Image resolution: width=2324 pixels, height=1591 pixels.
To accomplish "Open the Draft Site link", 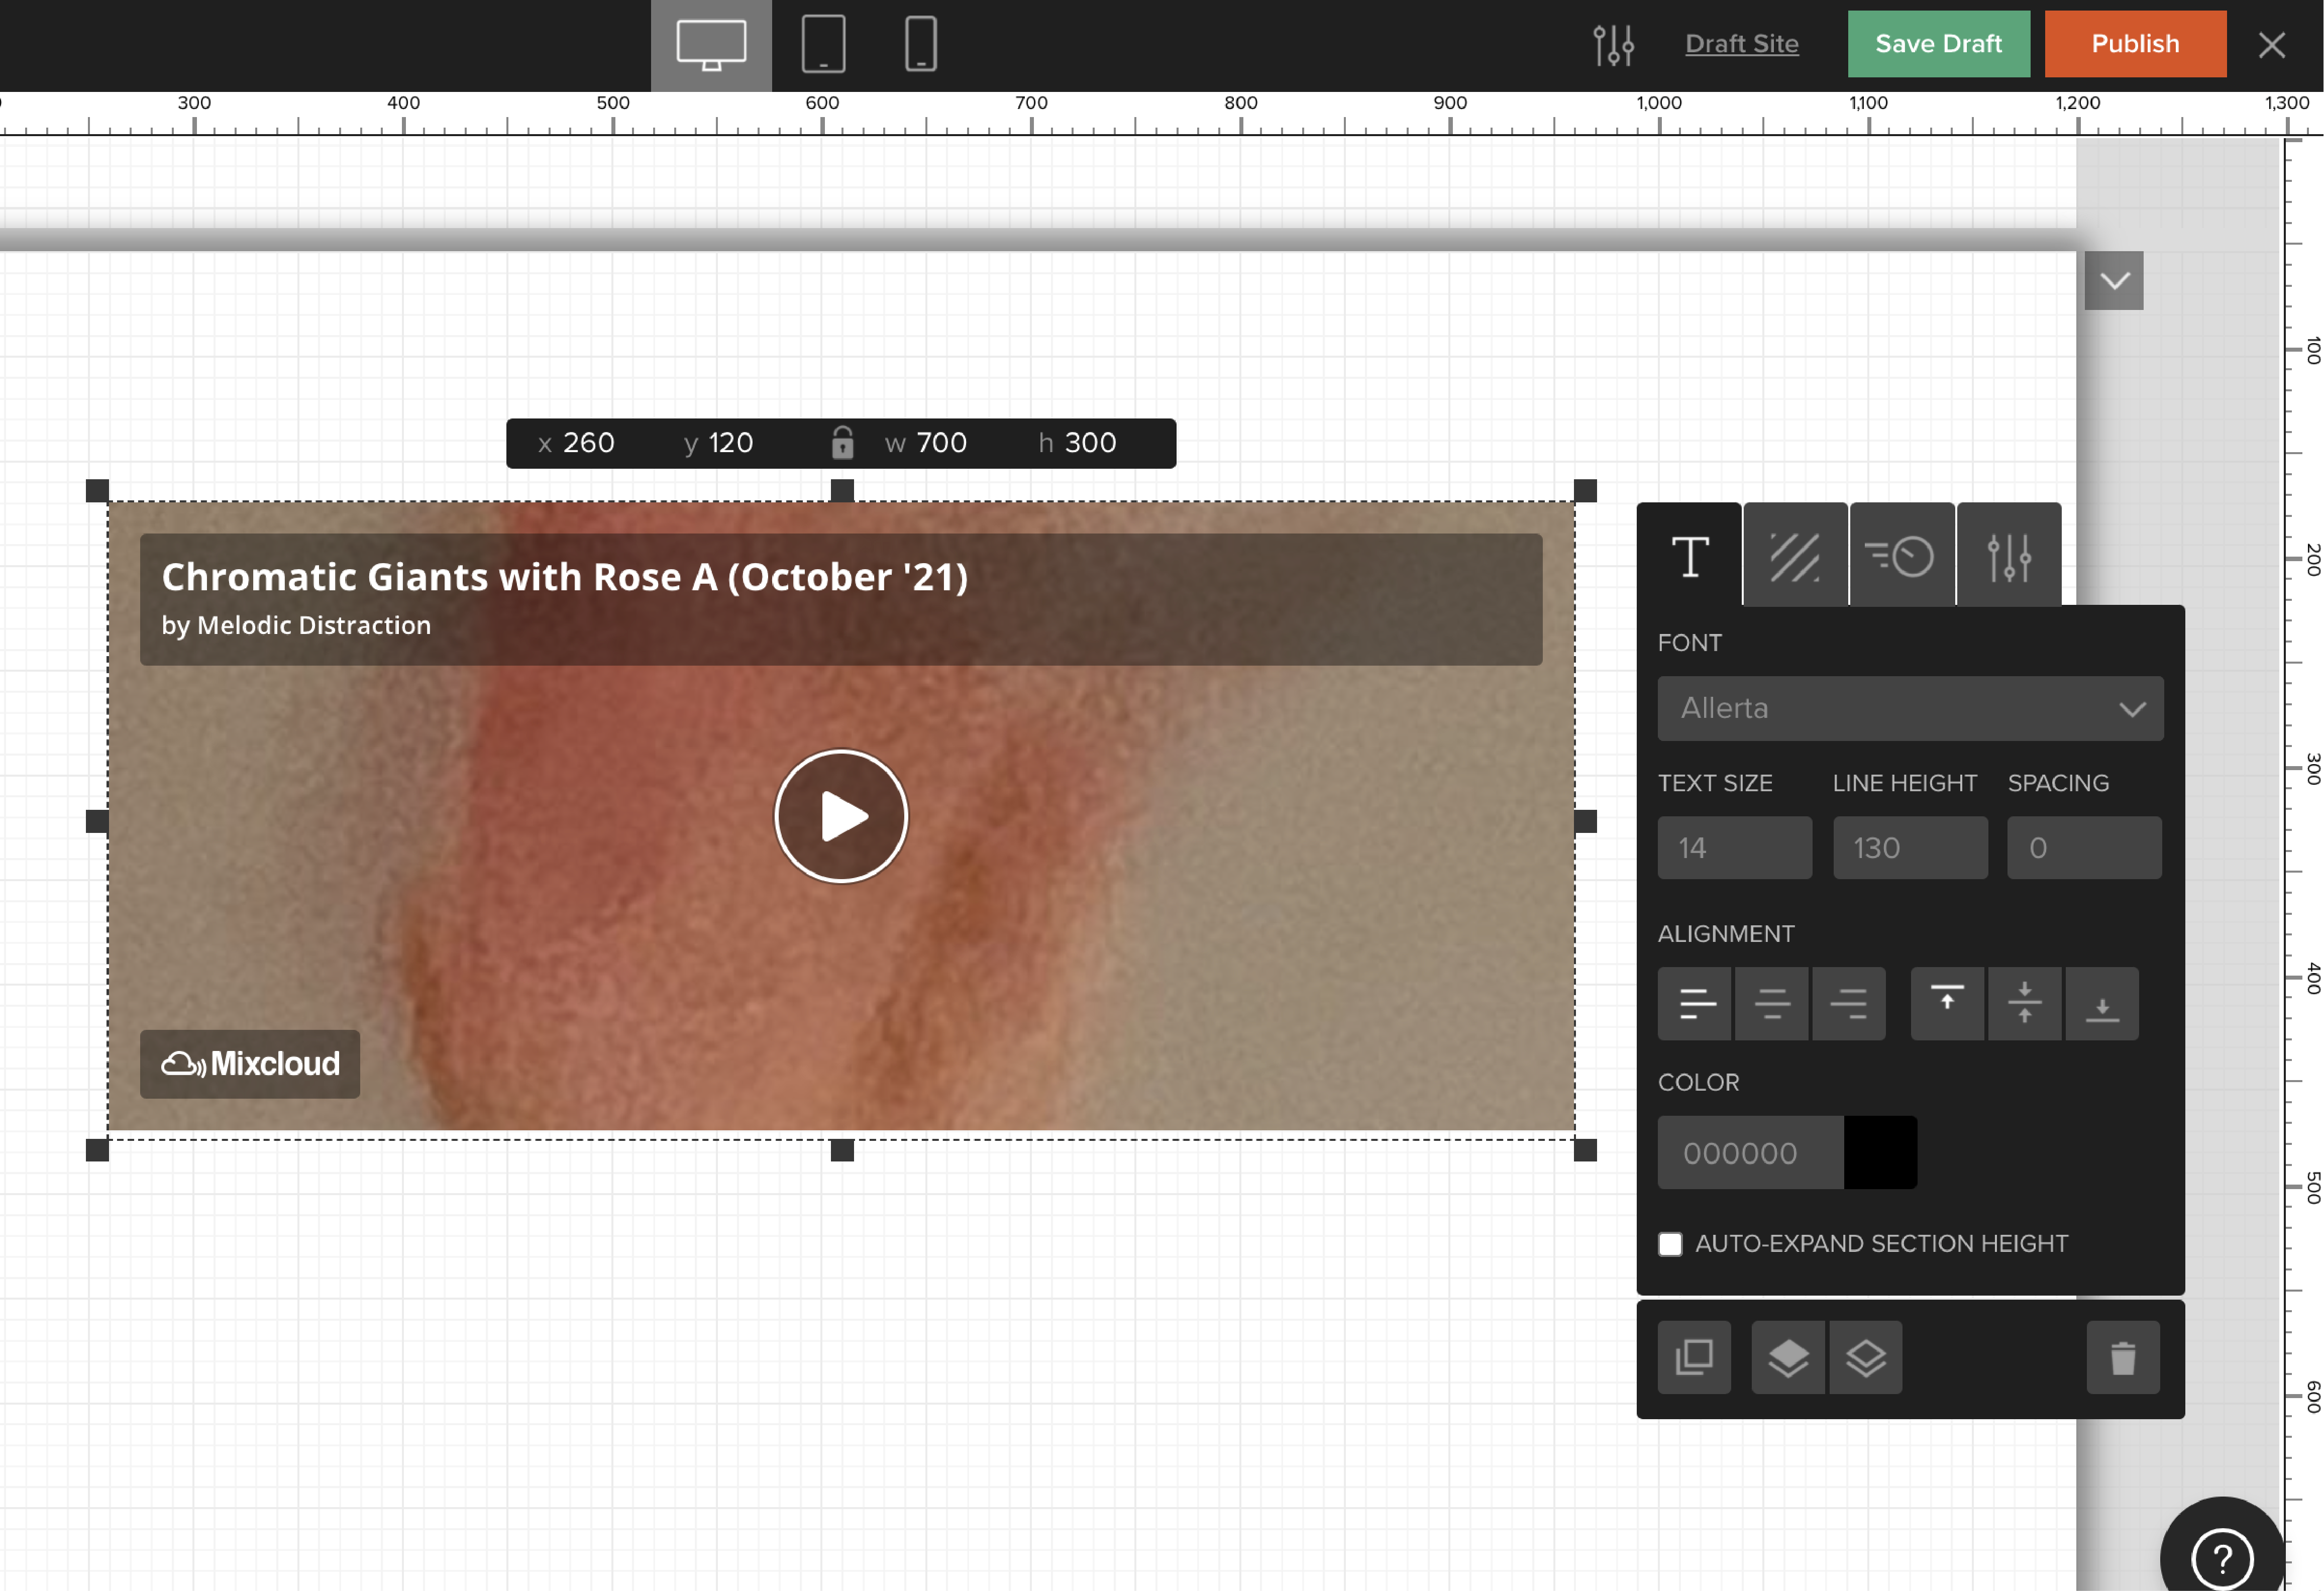I will [1741, 44].
